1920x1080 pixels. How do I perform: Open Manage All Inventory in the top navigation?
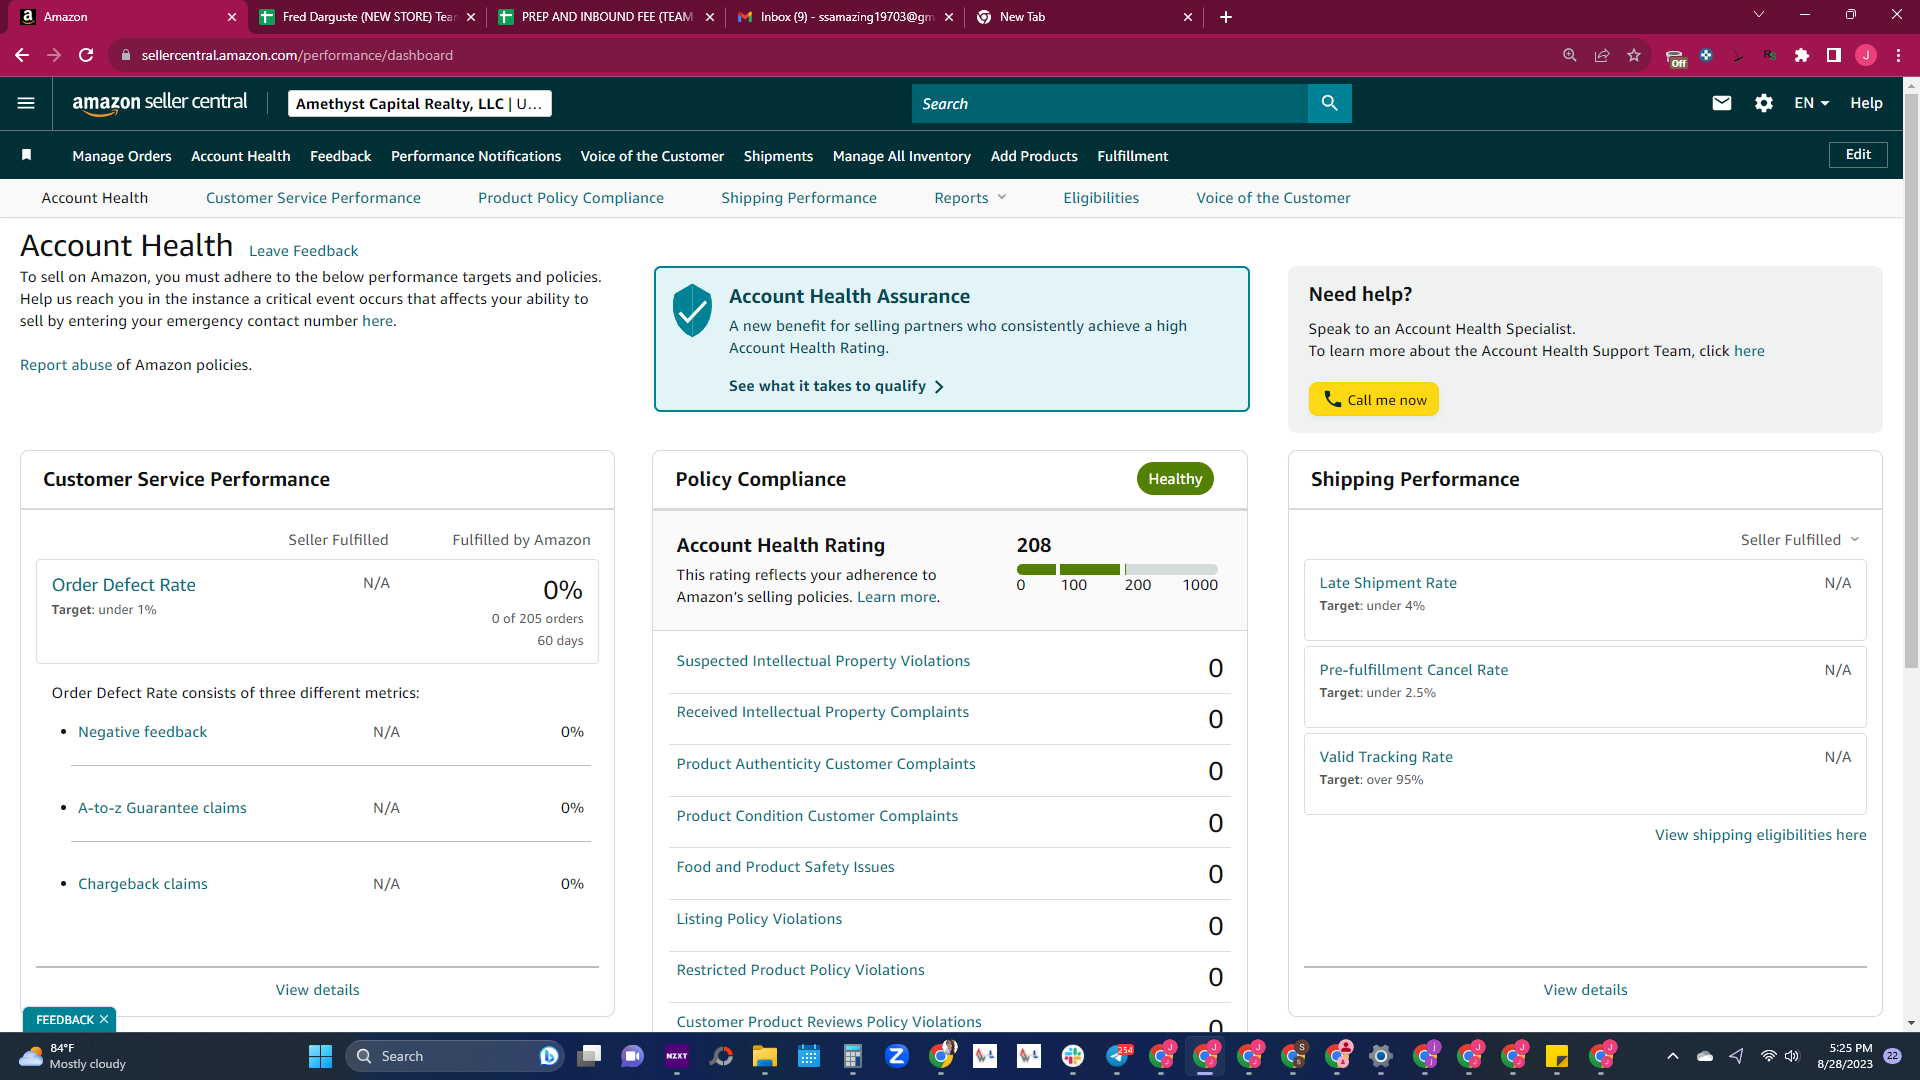[902, 156]
